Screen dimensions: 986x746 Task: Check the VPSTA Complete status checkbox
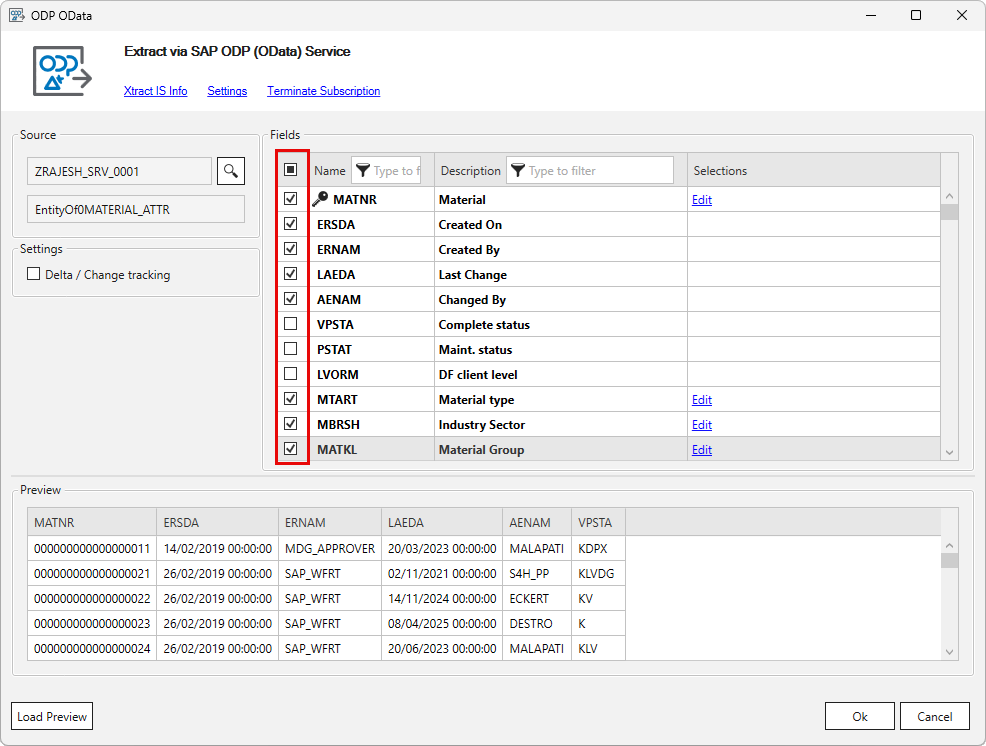pos(291,324)
